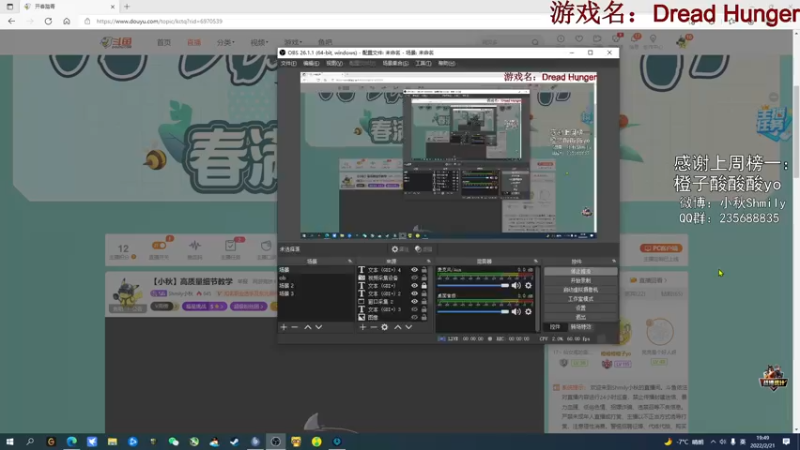Click the Douyu logo in site header

116,42
